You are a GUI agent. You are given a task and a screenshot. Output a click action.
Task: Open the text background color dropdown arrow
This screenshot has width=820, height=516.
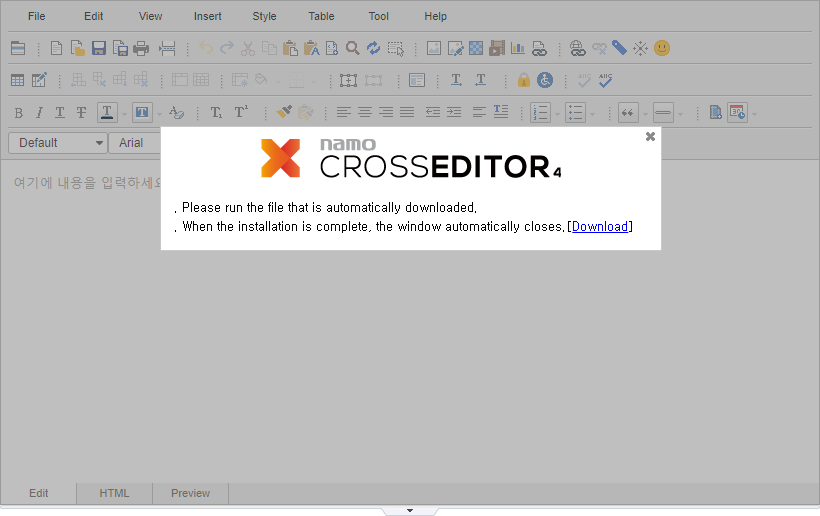[x=159, y=113]
